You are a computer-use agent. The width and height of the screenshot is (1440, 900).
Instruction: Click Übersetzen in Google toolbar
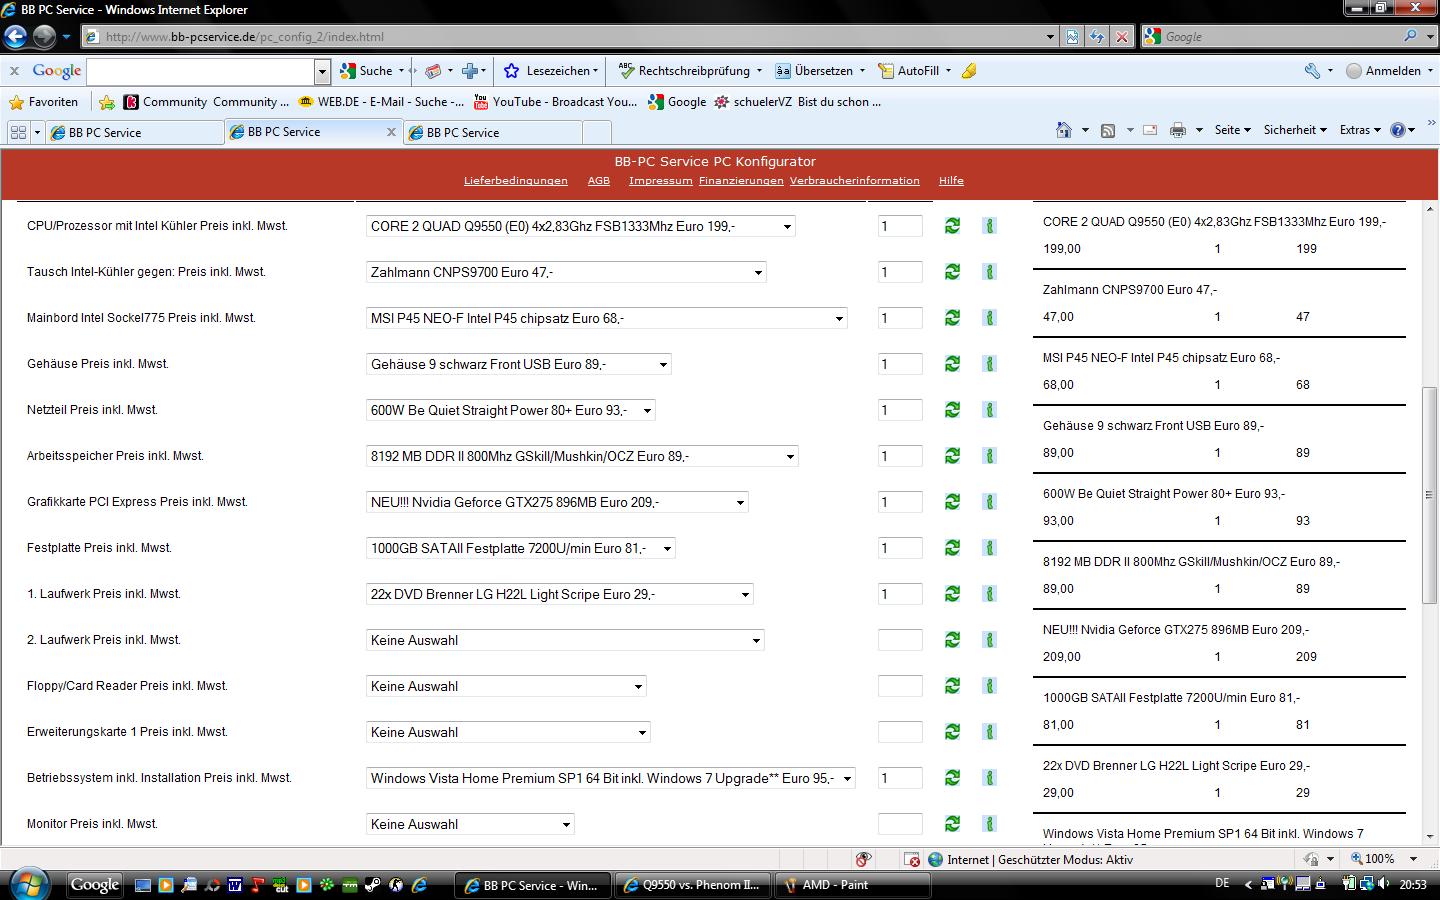(x=820, y=71)
